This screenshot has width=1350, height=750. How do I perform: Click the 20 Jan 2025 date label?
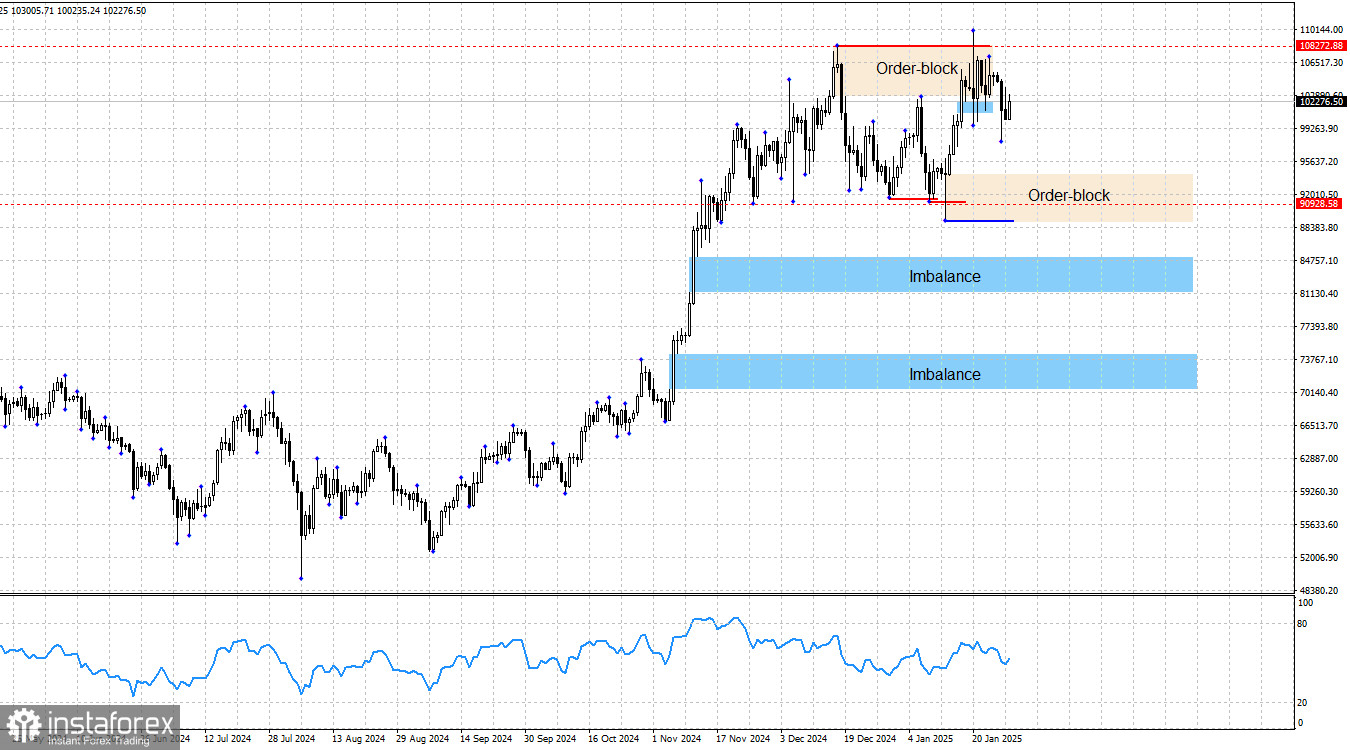click(x=997, y=739)
